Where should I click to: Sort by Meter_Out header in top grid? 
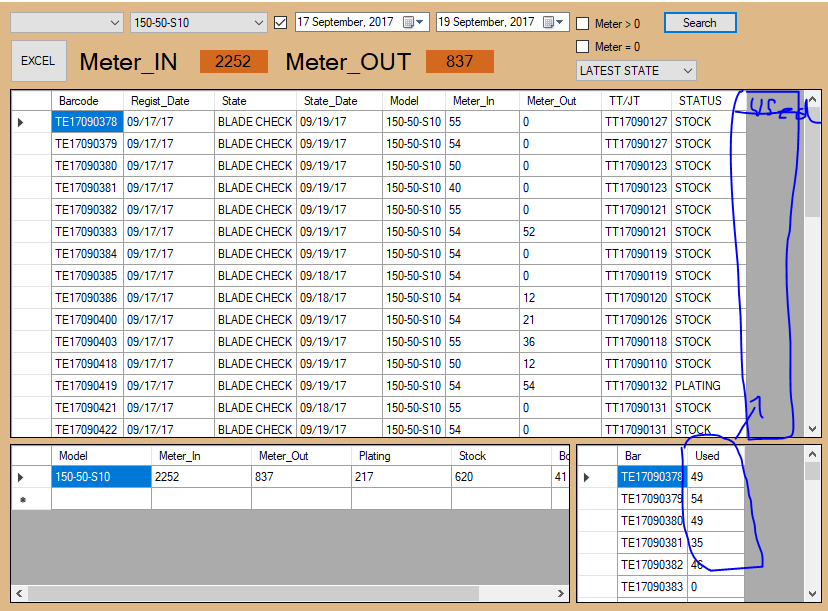pos(561,101)
